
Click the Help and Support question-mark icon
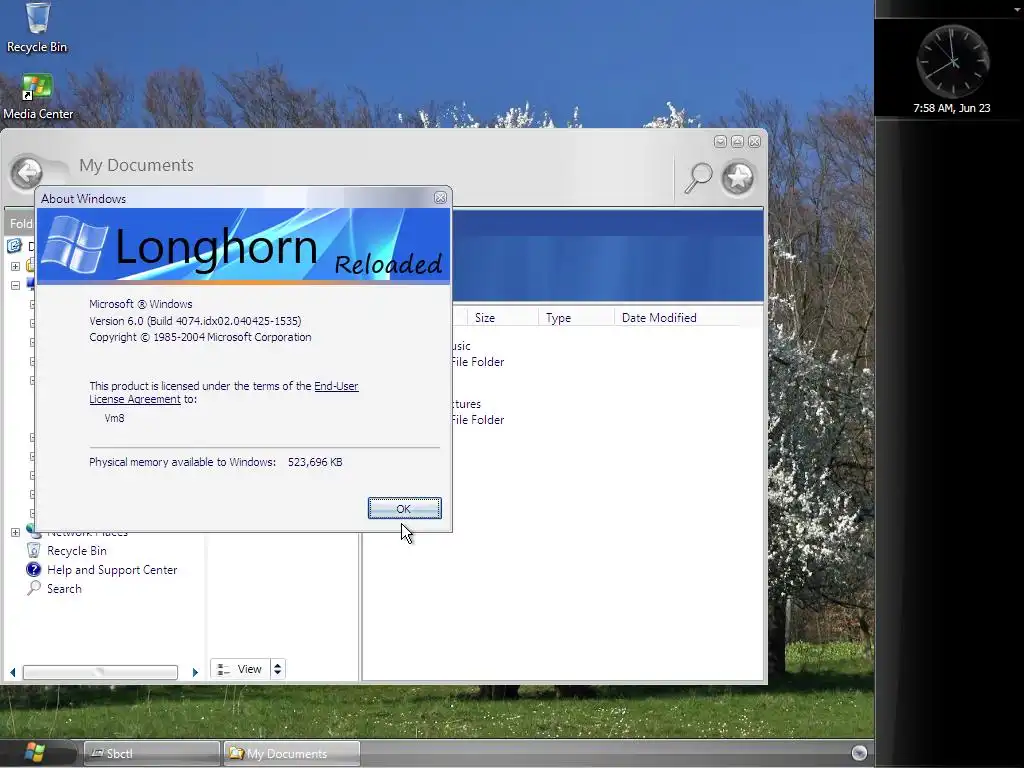click(x=33, y=569)
